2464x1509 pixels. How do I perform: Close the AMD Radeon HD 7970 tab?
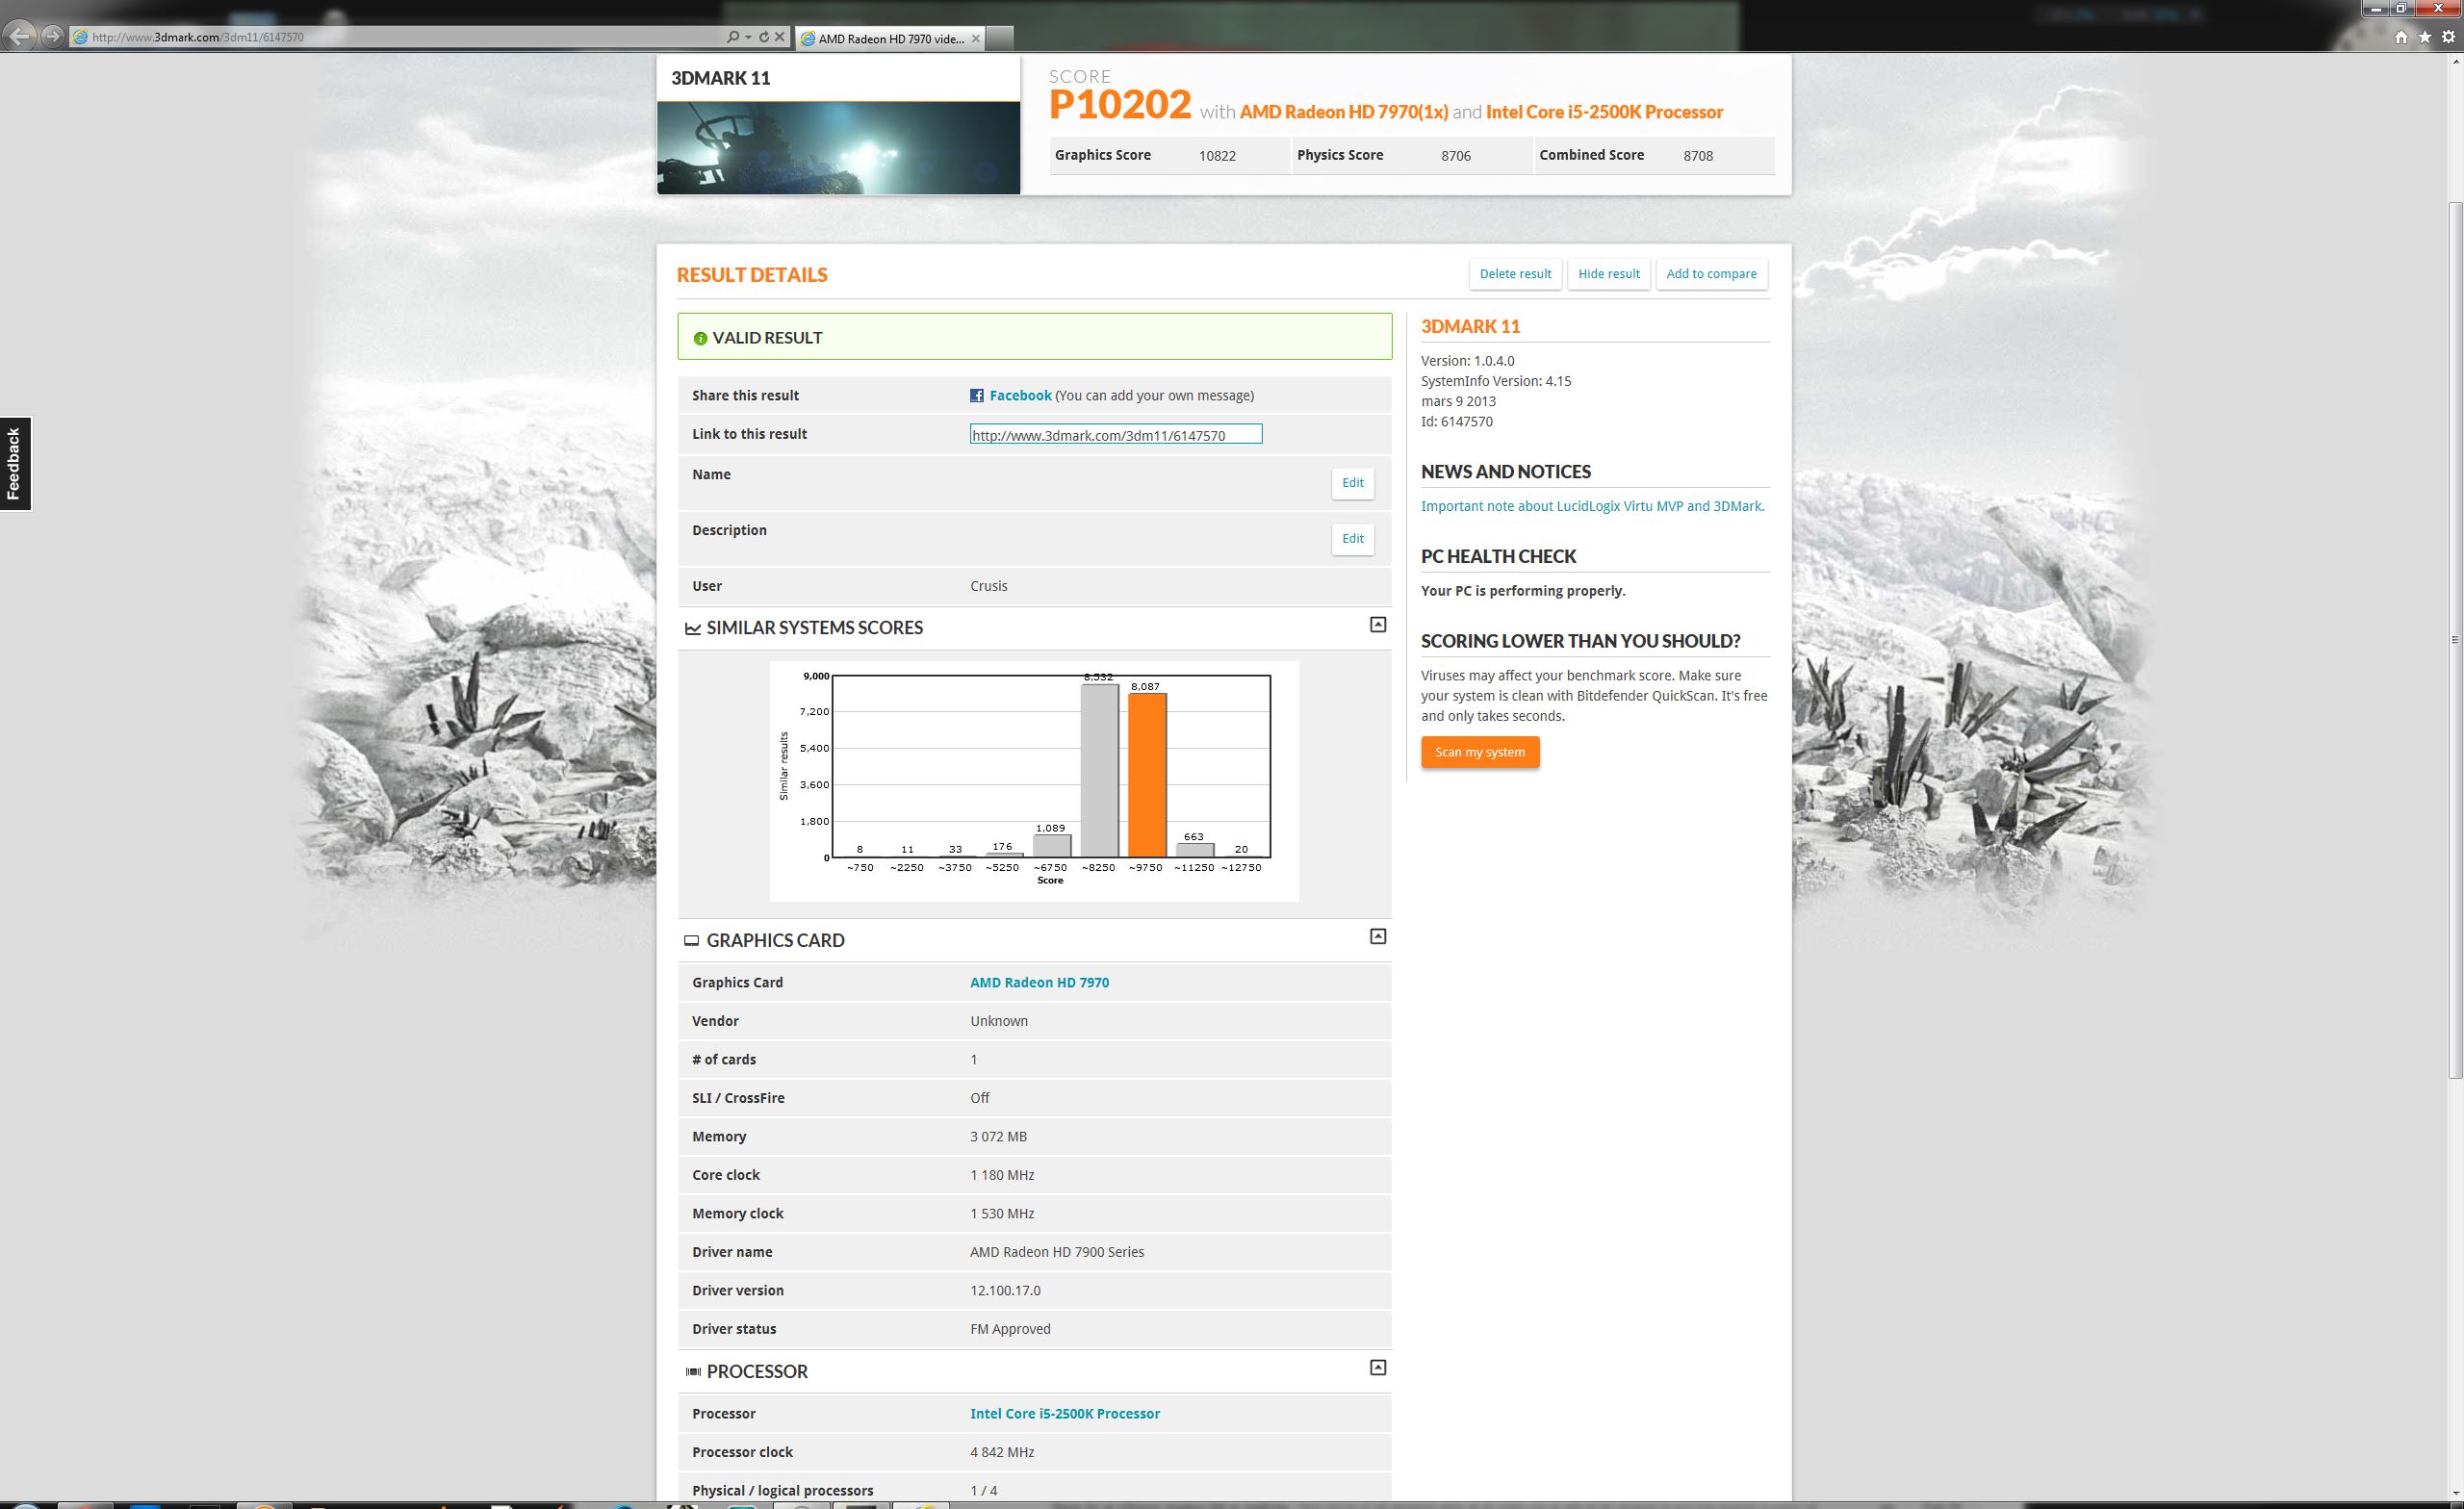976,38
